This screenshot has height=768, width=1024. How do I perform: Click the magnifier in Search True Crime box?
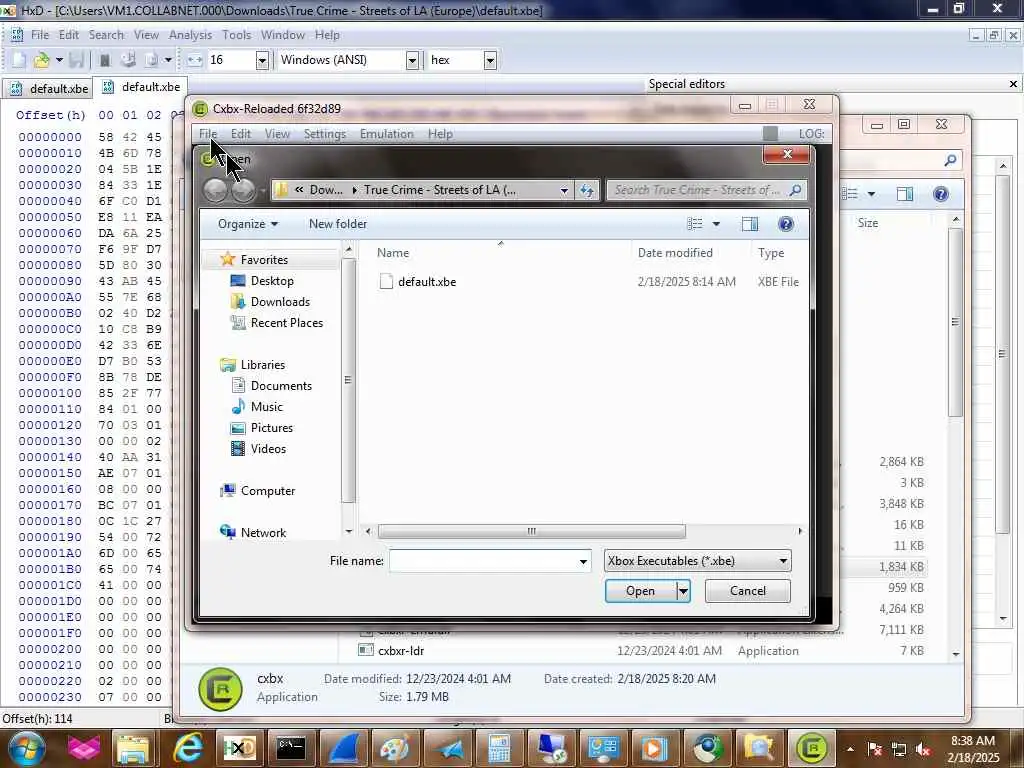click(x=795, y=190)
